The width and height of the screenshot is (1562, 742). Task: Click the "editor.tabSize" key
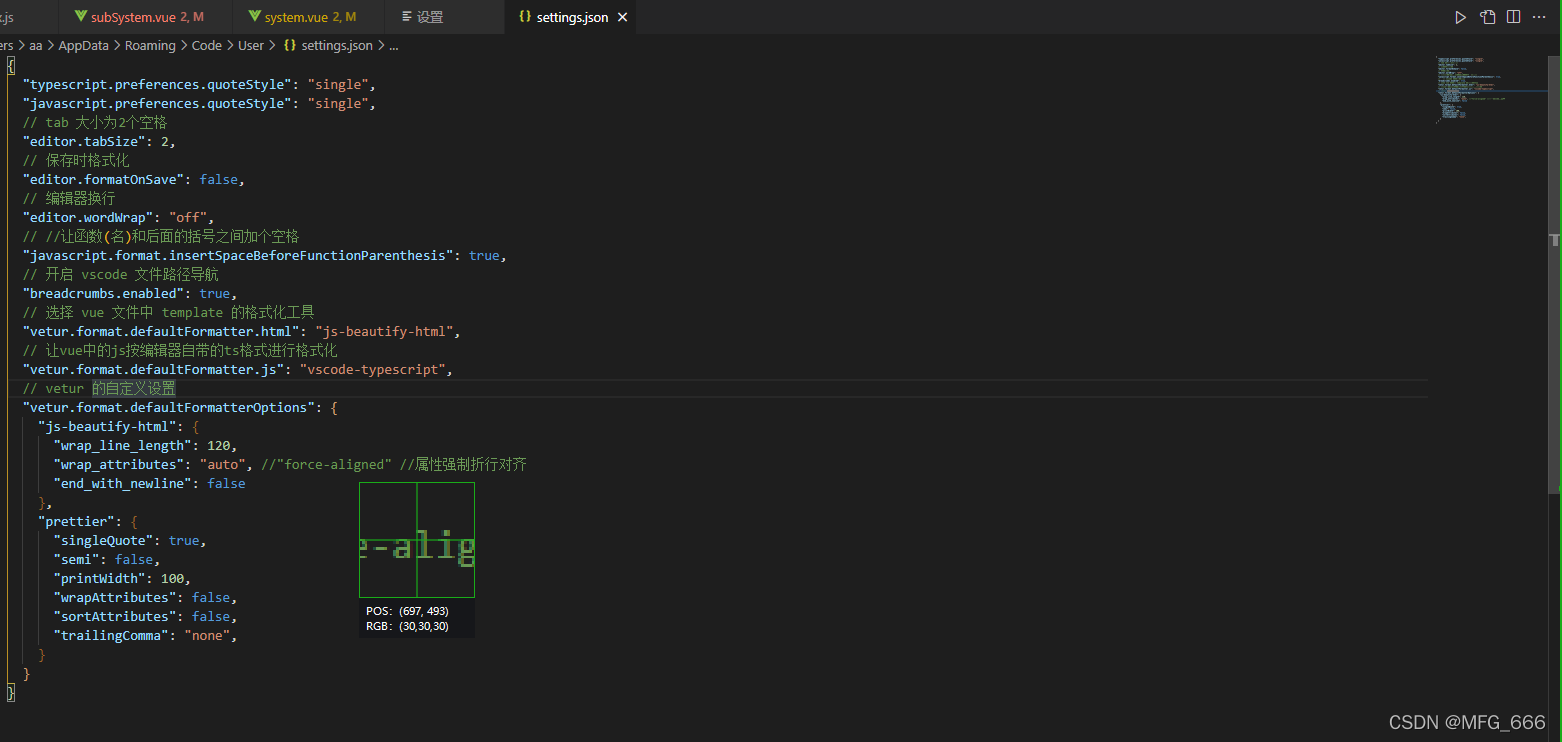(84, 141)
